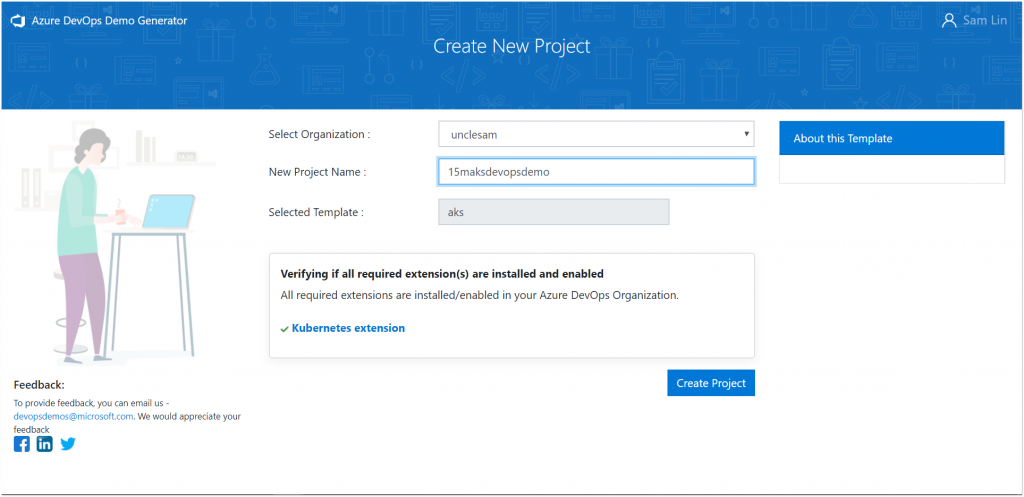This screenshot has height=497, width=1024.
Task: Click the New Project Name label
Action: tap(317, 172)
